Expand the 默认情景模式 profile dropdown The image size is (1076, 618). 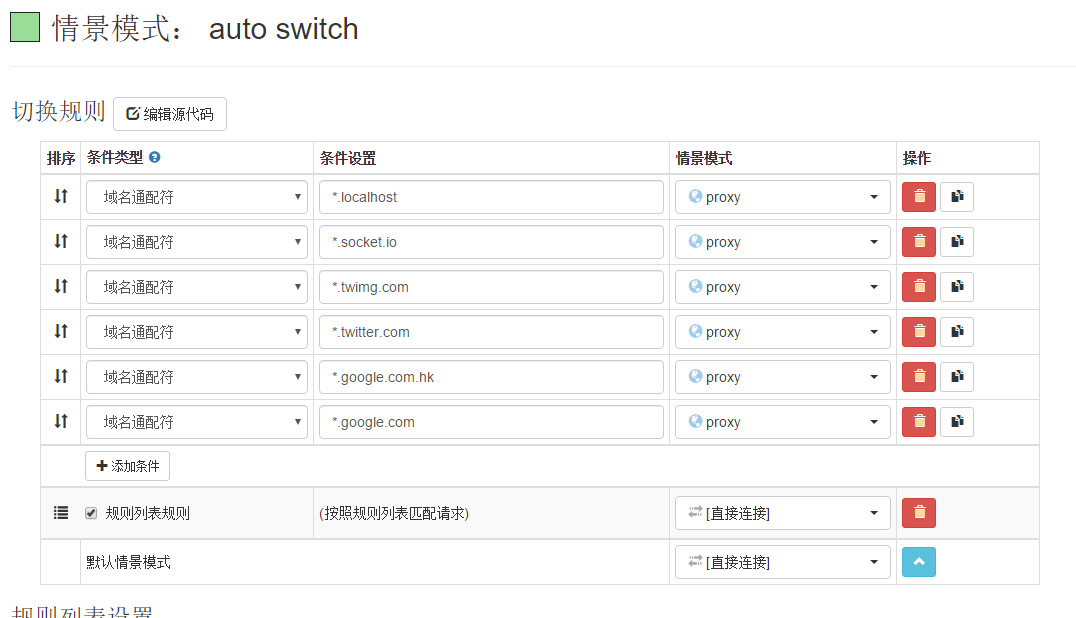point(783,562)
